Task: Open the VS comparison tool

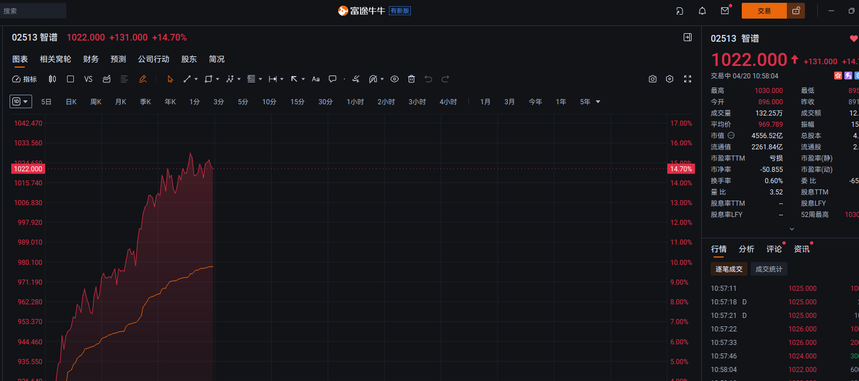Action: click(x=88, y=79)
